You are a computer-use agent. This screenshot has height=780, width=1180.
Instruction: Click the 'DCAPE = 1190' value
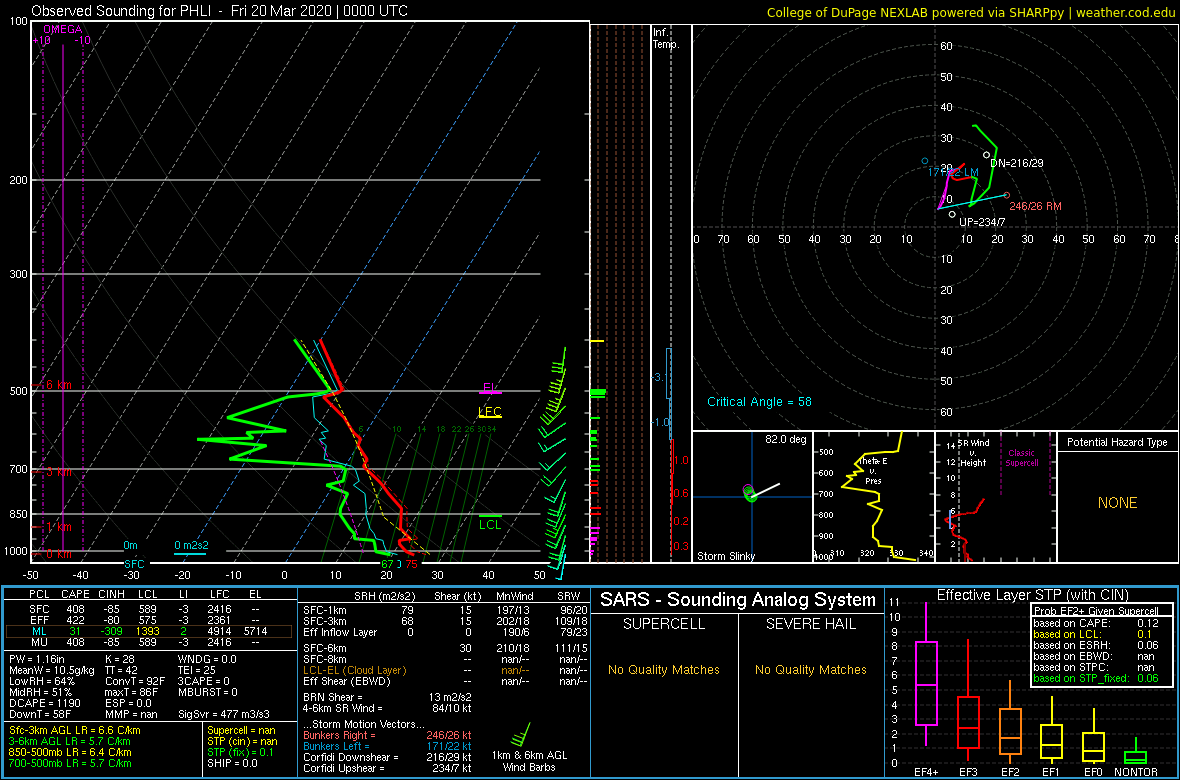[44, 702]
